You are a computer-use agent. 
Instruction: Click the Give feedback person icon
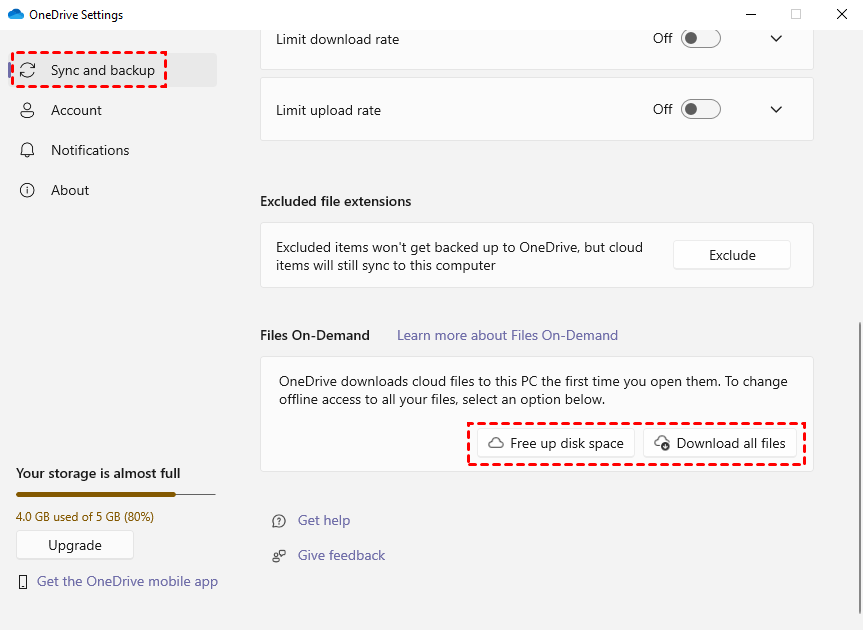[279, 556]
